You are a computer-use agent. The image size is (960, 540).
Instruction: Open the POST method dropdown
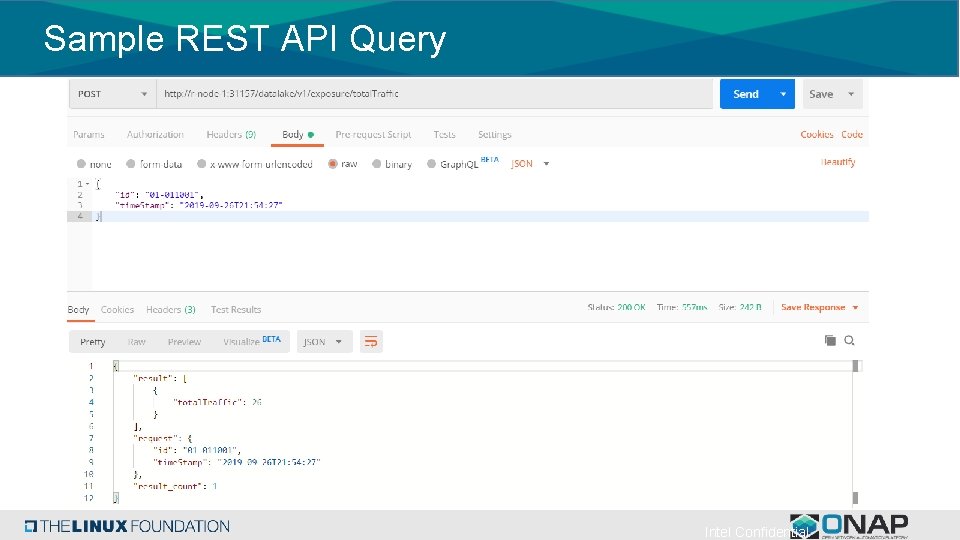coord(113,94)
